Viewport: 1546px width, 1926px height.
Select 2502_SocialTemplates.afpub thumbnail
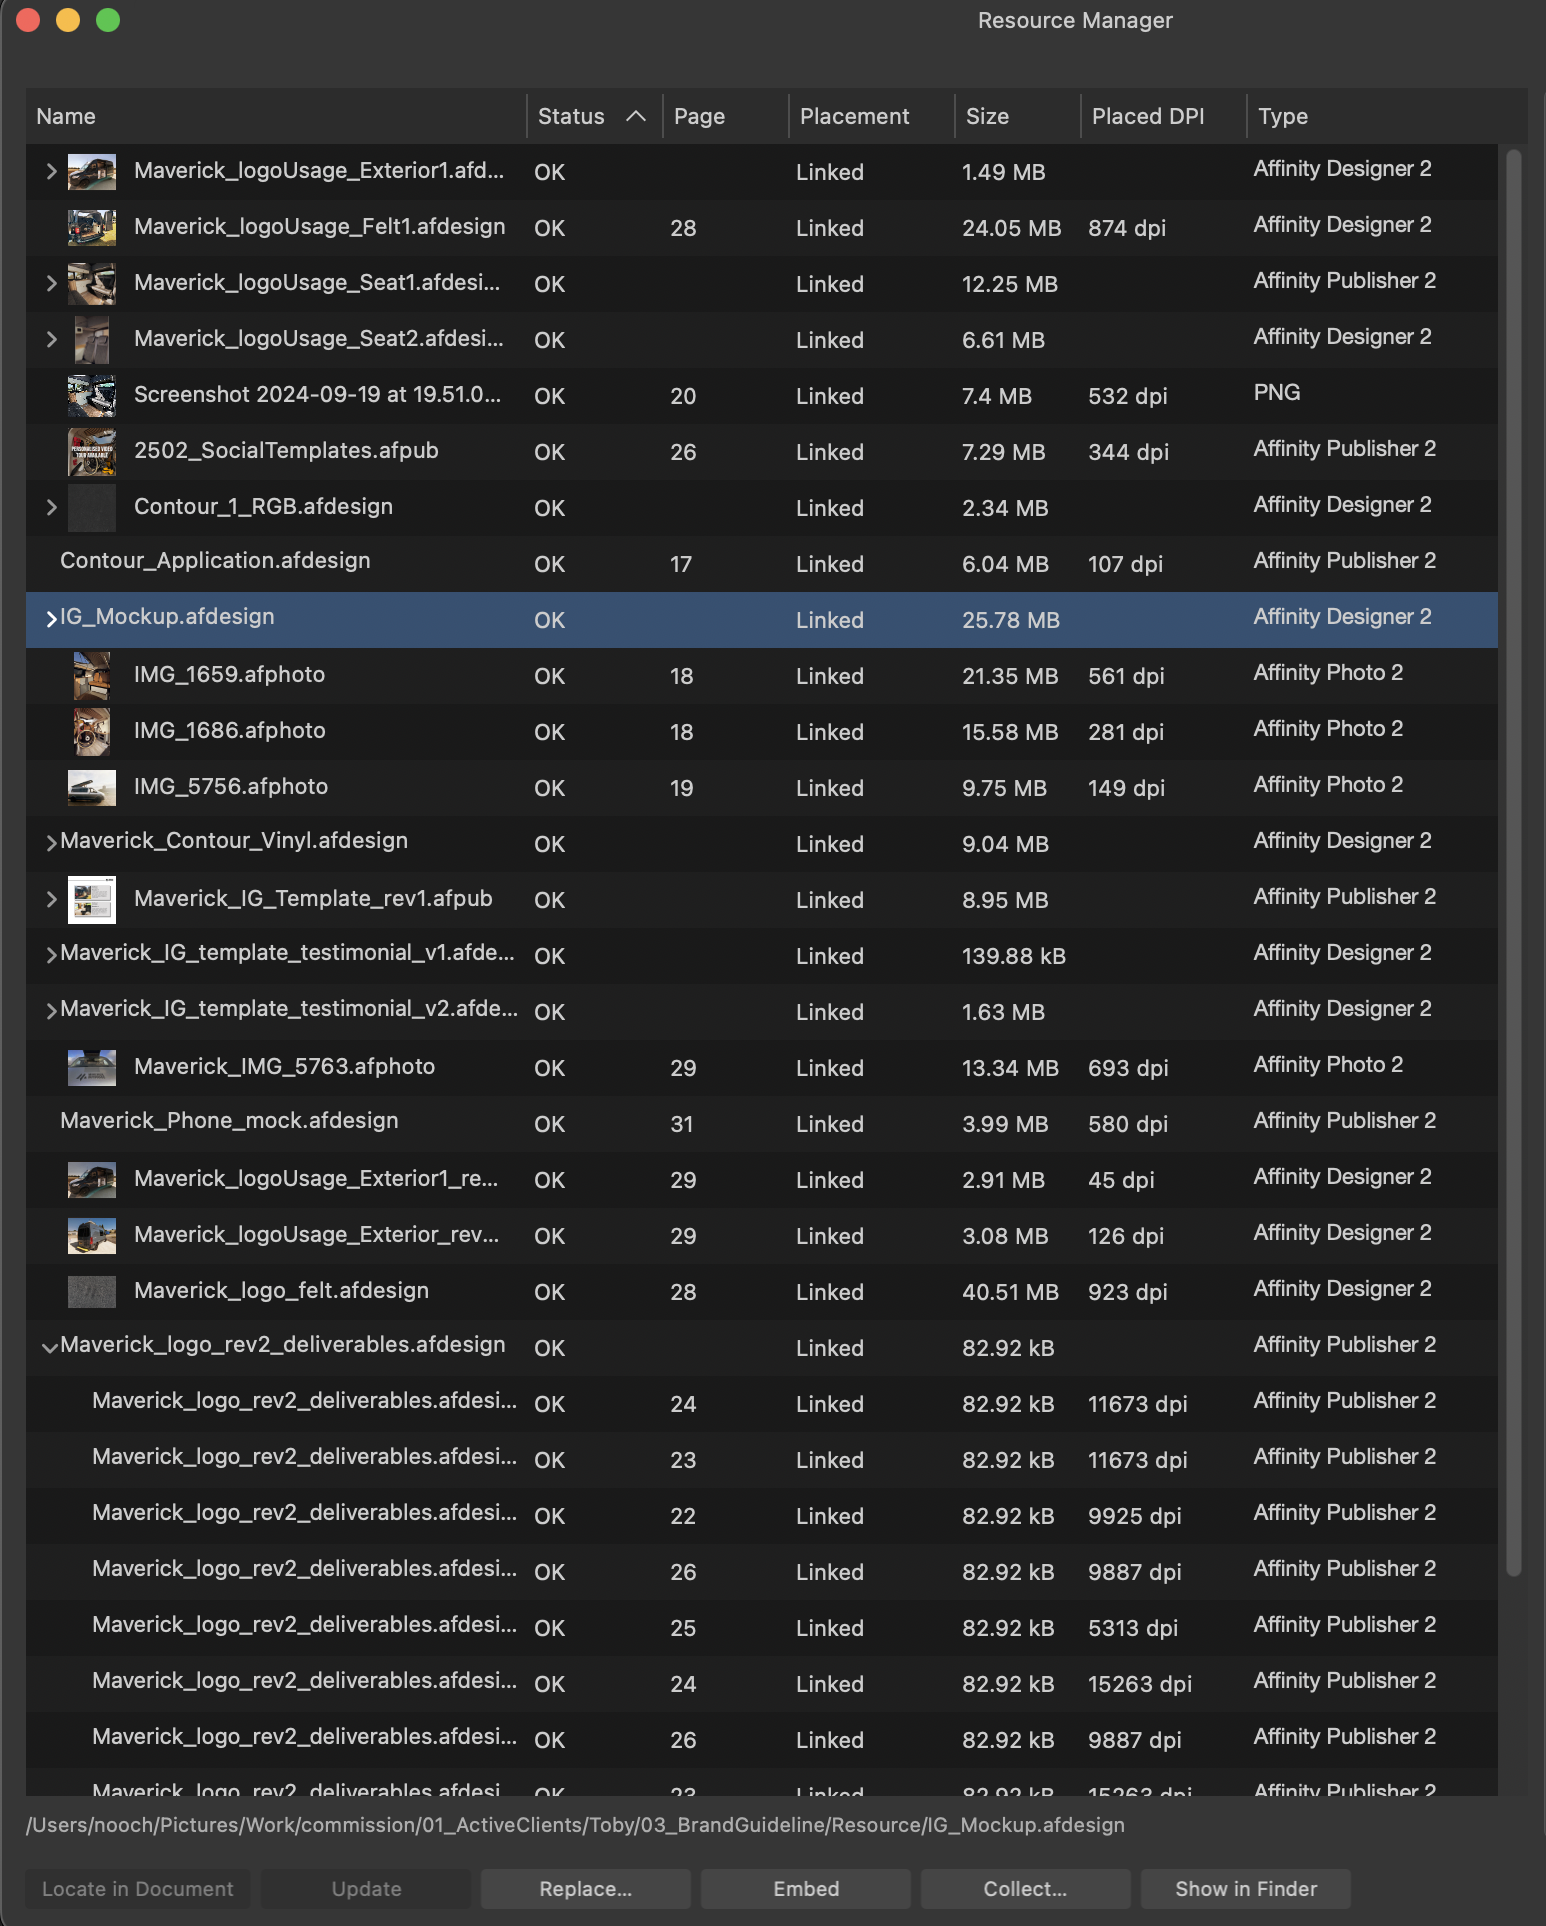(91, 451)
